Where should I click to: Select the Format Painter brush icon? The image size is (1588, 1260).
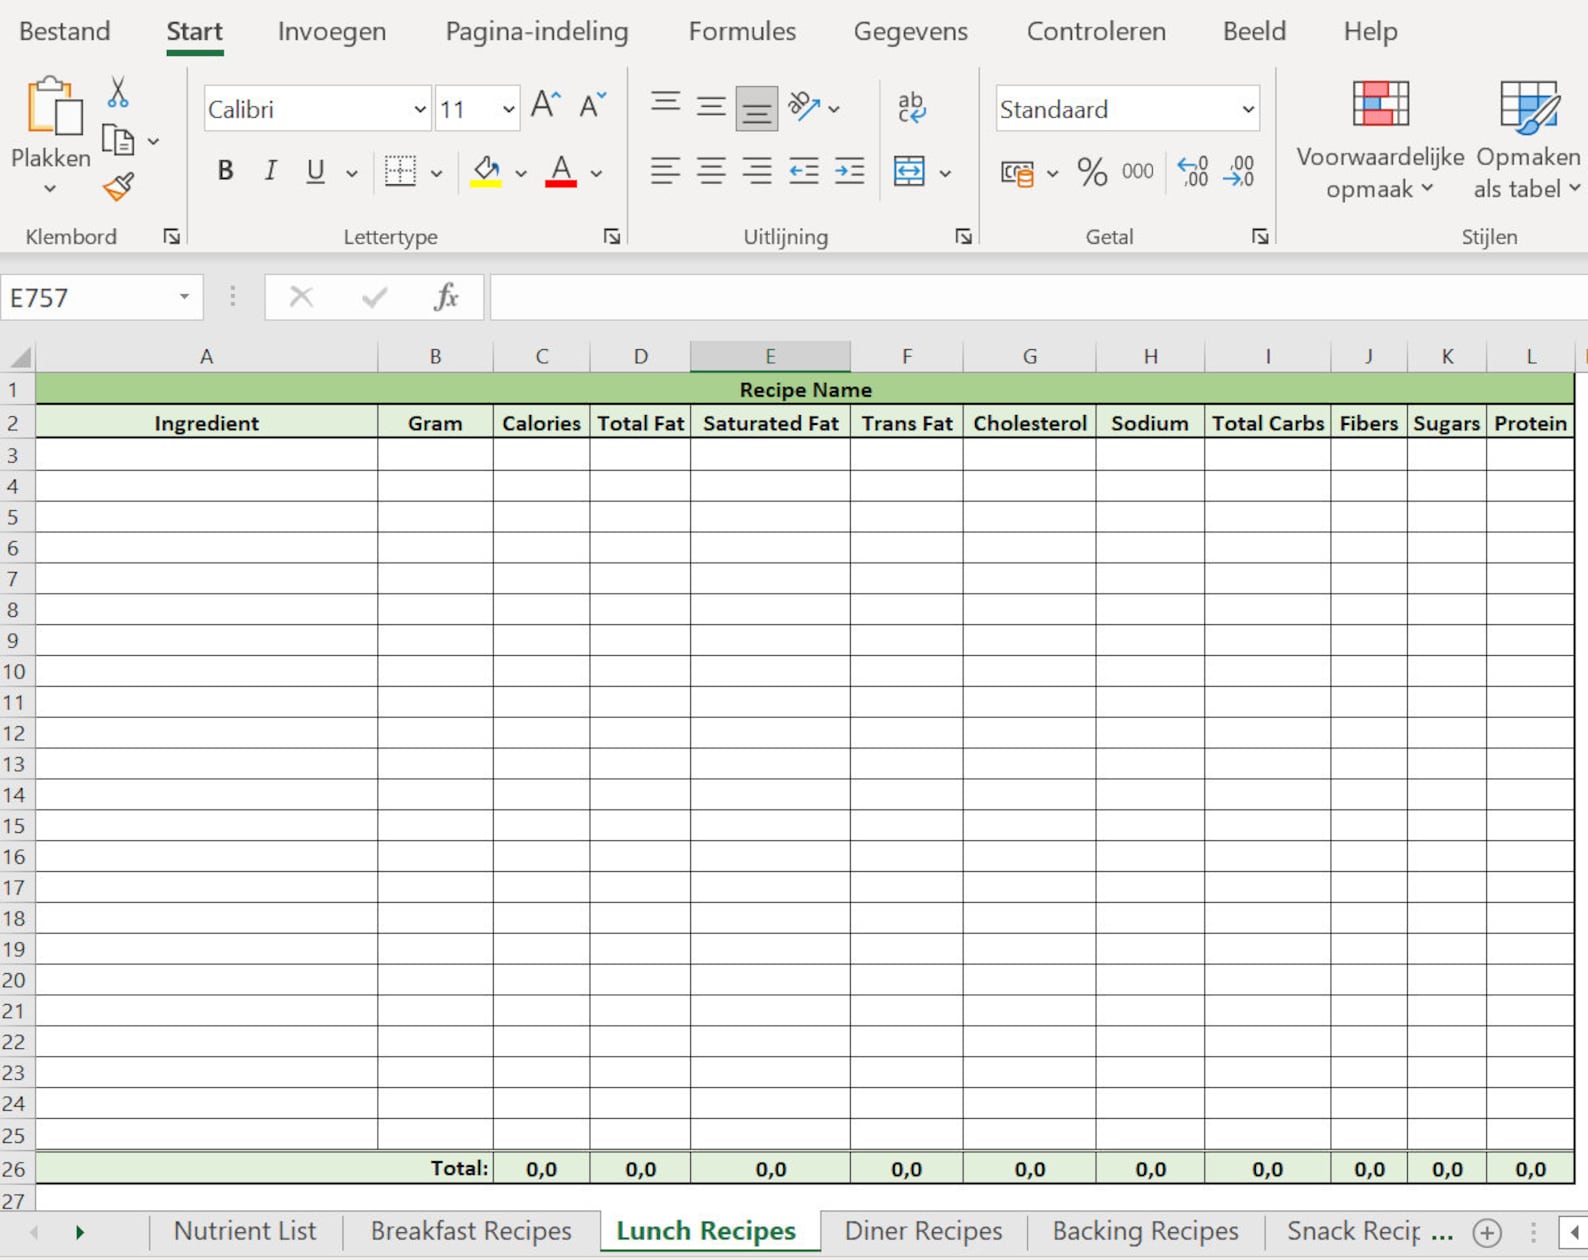(118, 187)
